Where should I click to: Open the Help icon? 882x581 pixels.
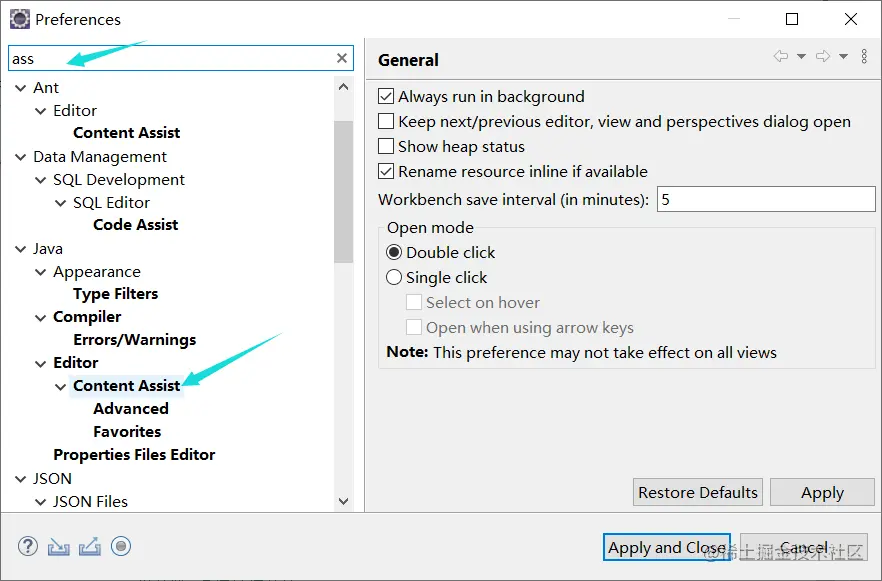pyautogui.click(x=28, y=546)
